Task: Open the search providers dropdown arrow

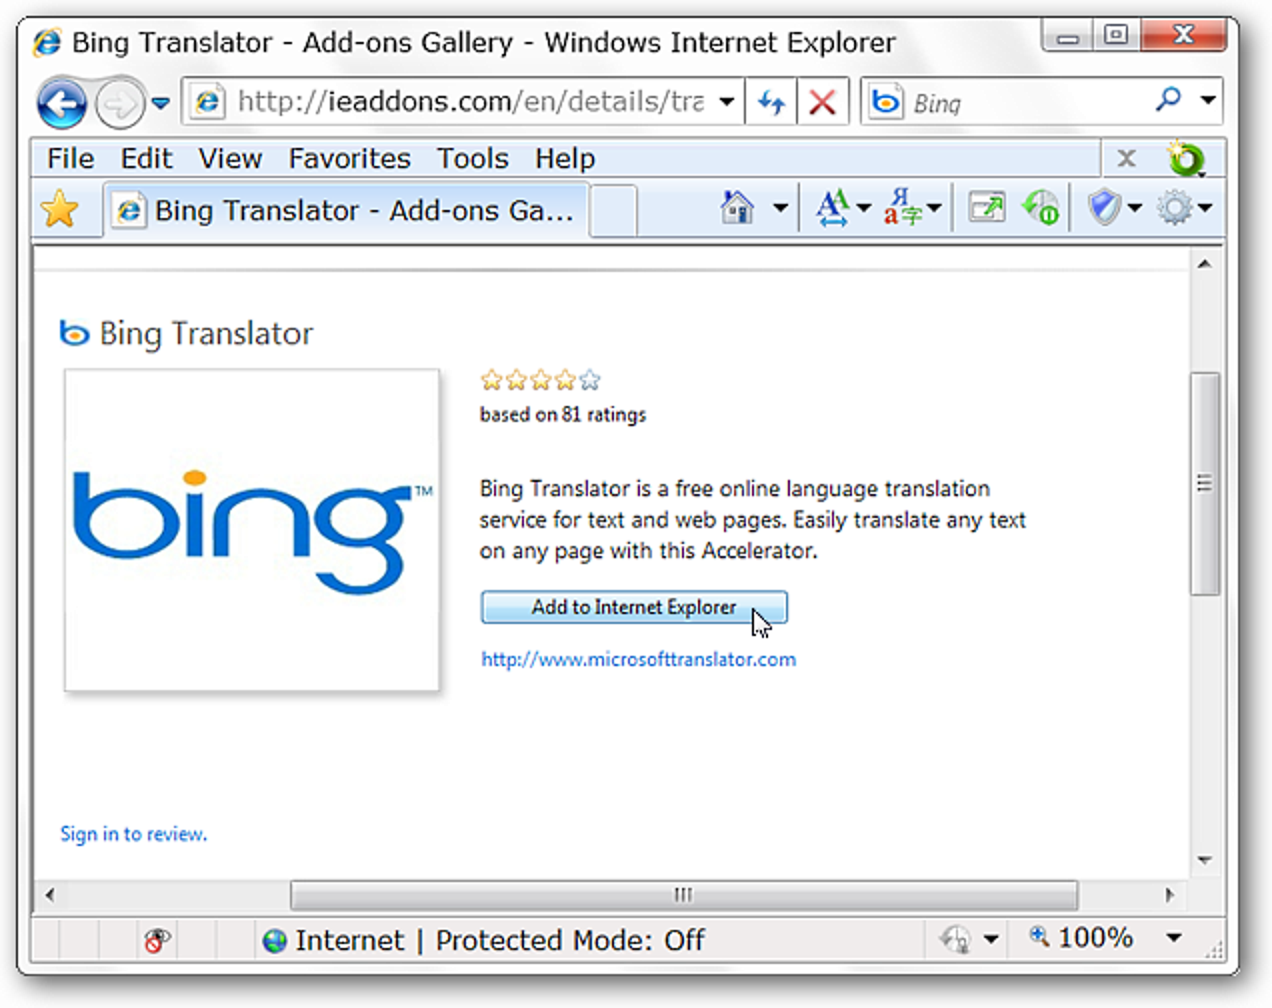Action: coord(1207,100)
